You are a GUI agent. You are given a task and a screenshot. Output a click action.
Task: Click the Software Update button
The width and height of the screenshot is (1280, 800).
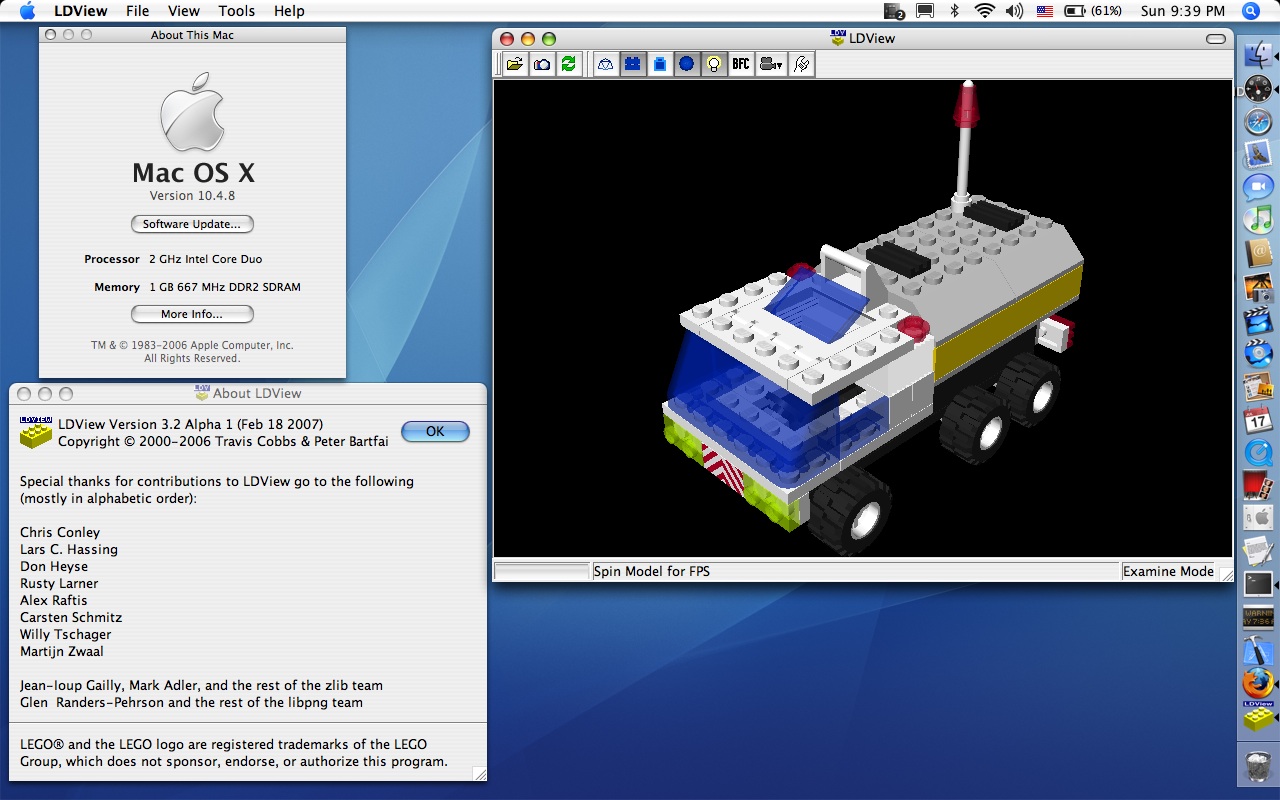(192, 224)
